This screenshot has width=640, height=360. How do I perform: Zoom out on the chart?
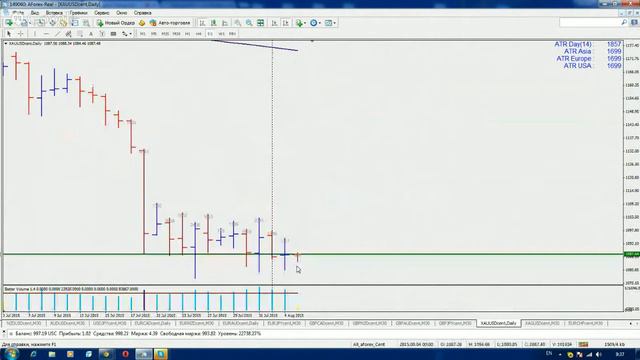pos(249,23)
